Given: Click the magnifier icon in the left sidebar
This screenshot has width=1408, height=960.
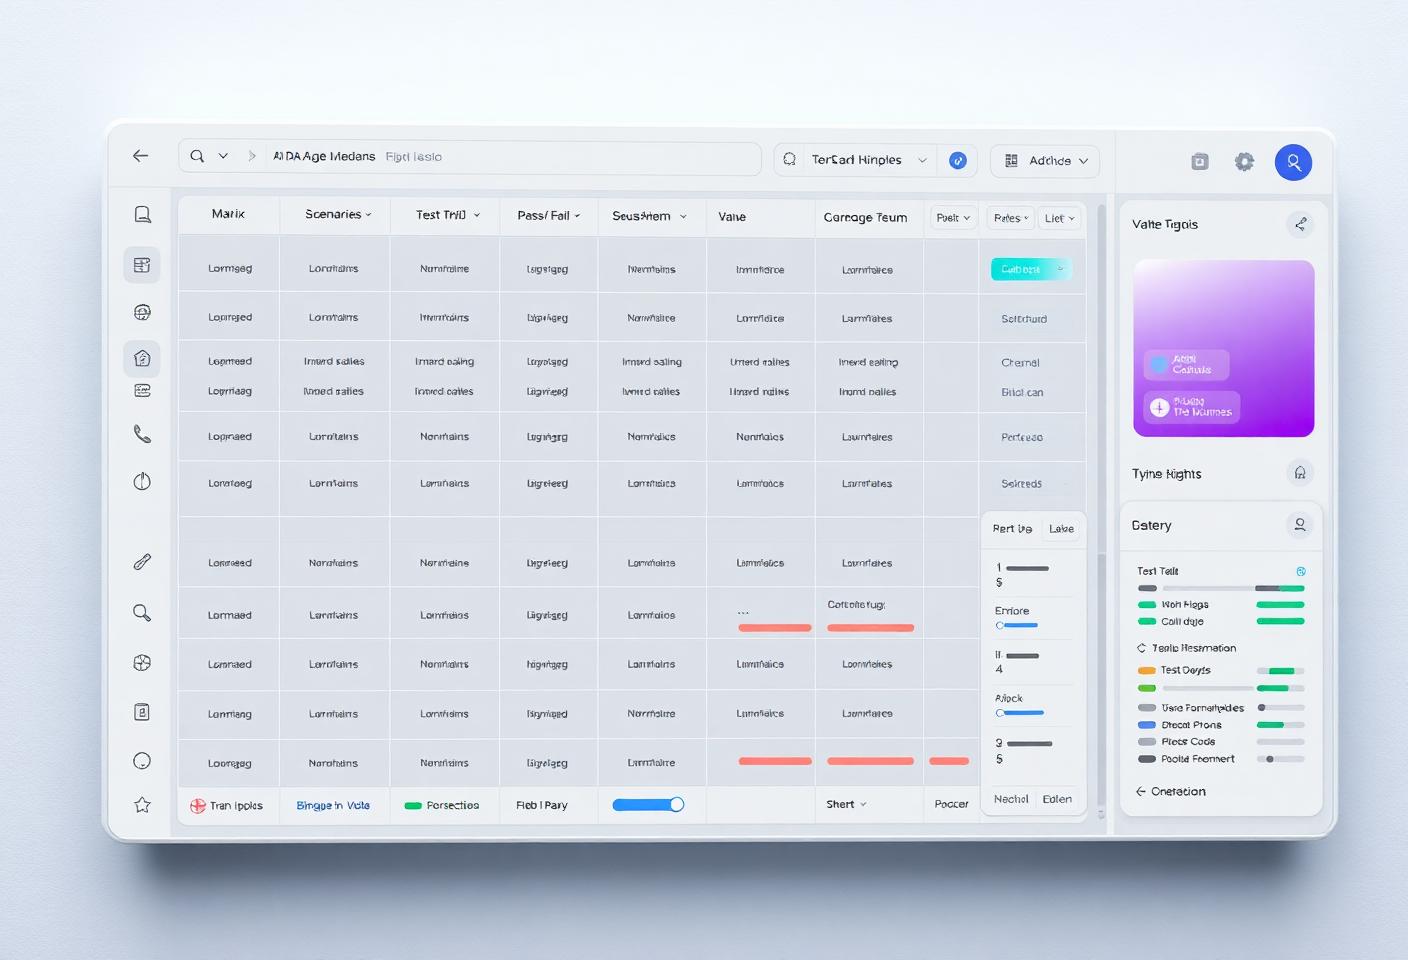Looking at the screenshot, I should click(x=142, y=613).
